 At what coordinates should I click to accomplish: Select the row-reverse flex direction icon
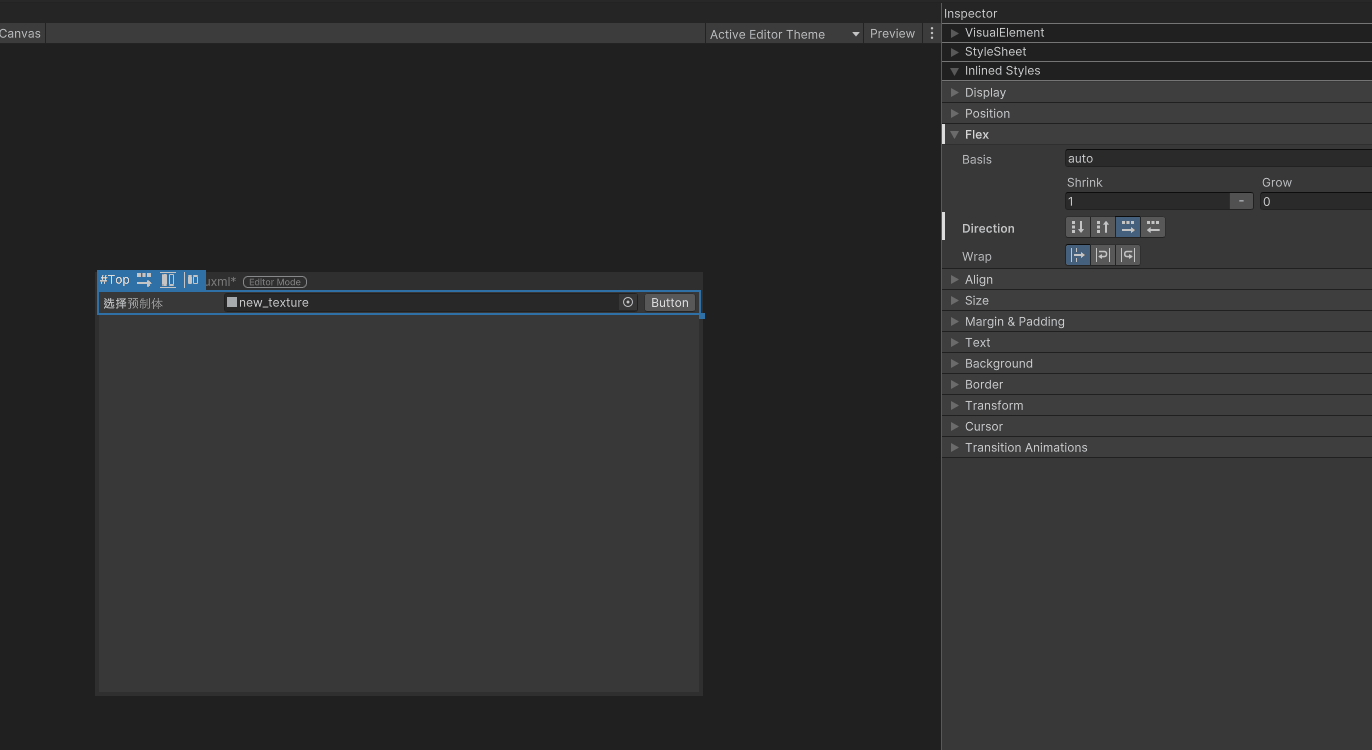click(1153, 227)
